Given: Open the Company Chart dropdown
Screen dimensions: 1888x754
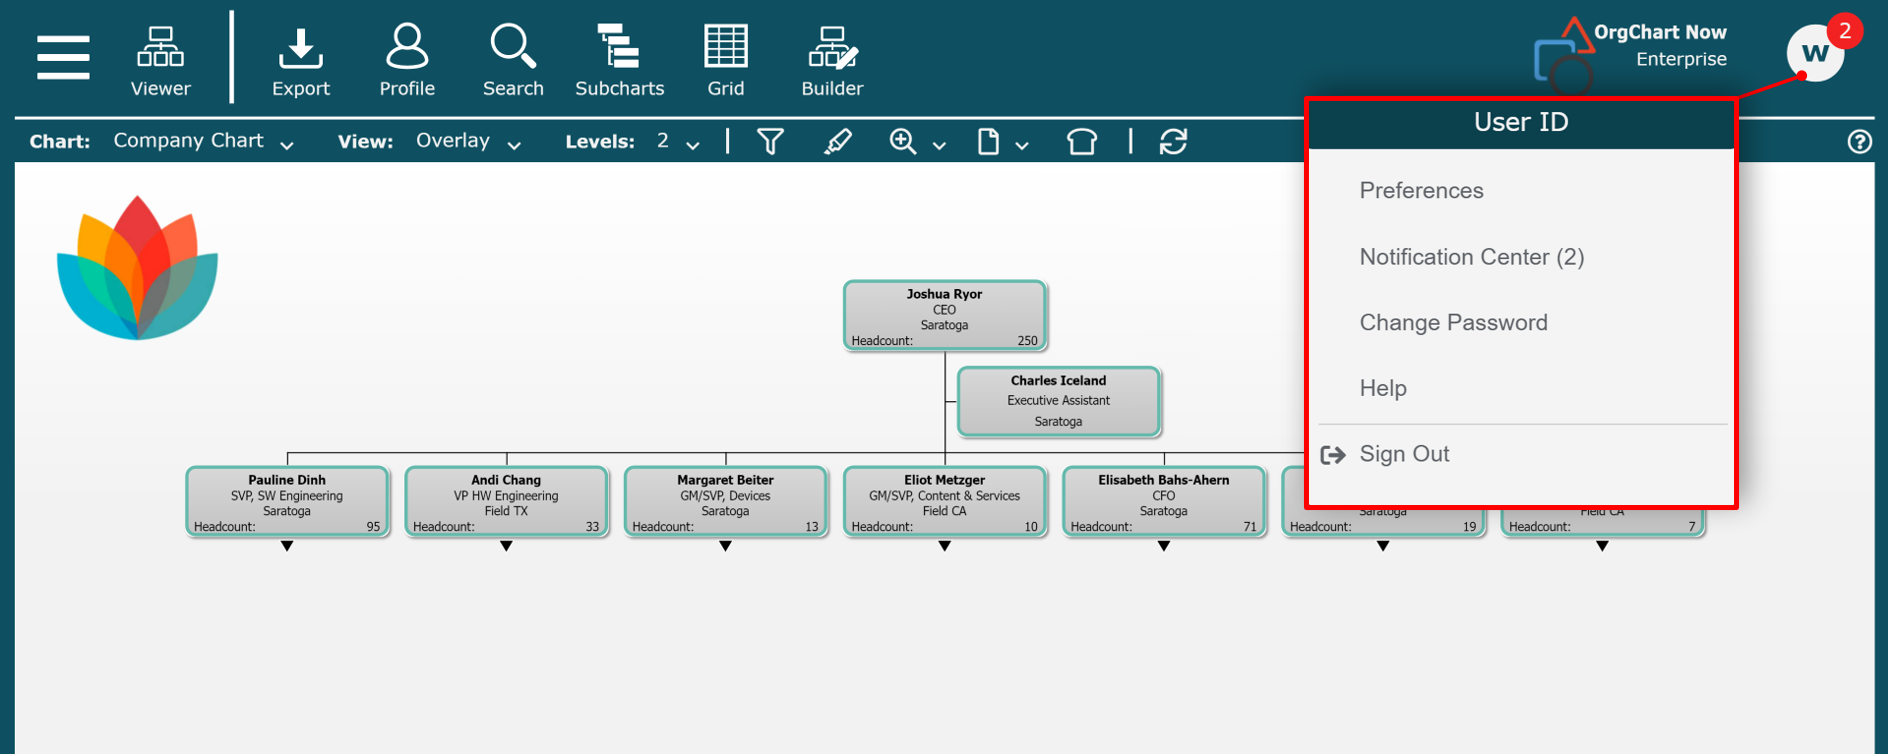Looking at the screenshot, I should pyautogui.click(x=204, y=142).
